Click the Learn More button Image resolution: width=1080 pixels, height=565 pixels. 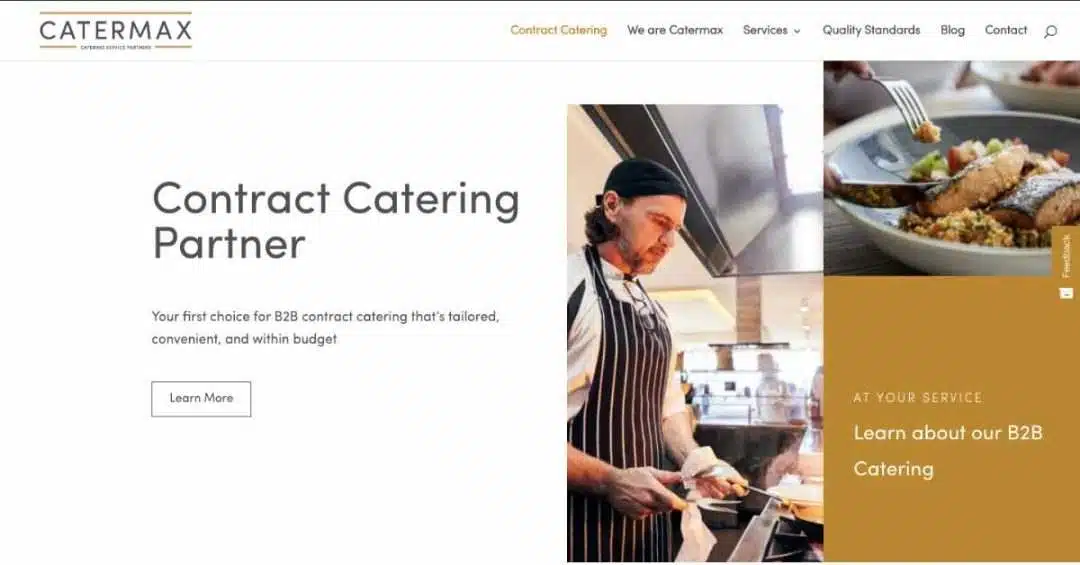click(201, 399)
